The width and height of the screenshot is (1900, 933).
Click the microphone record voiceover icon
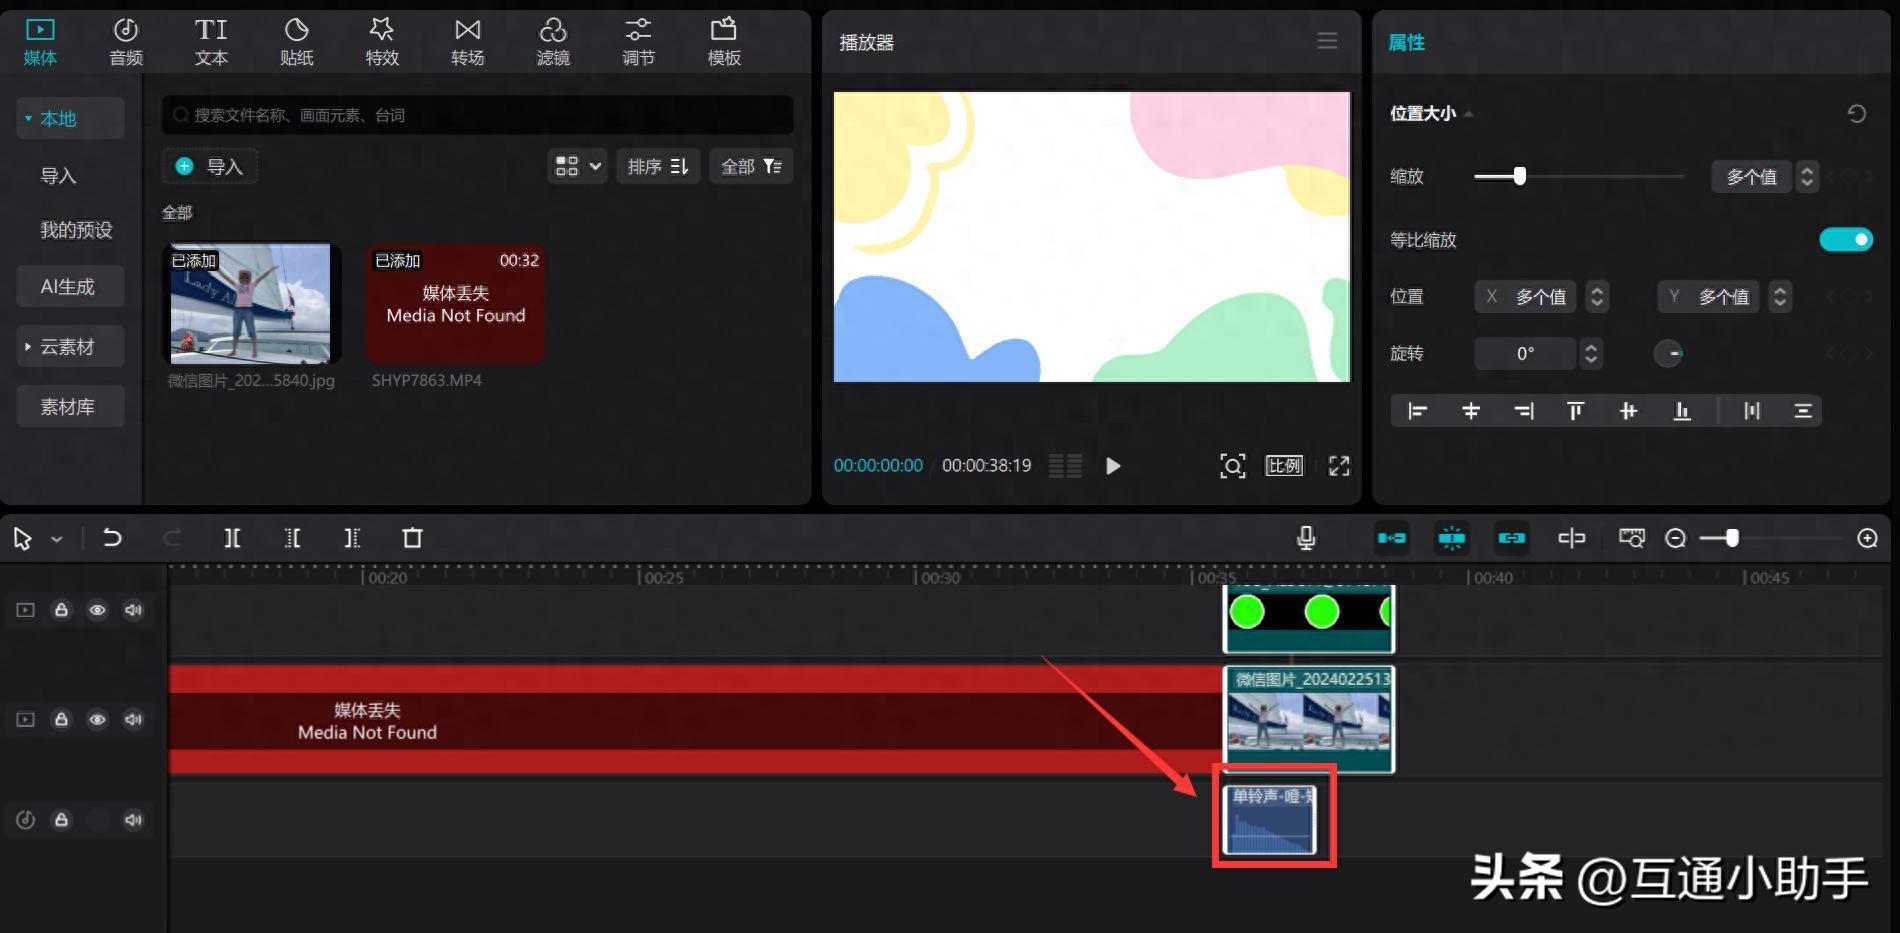pyautogui.click(x=1306, y=539)
